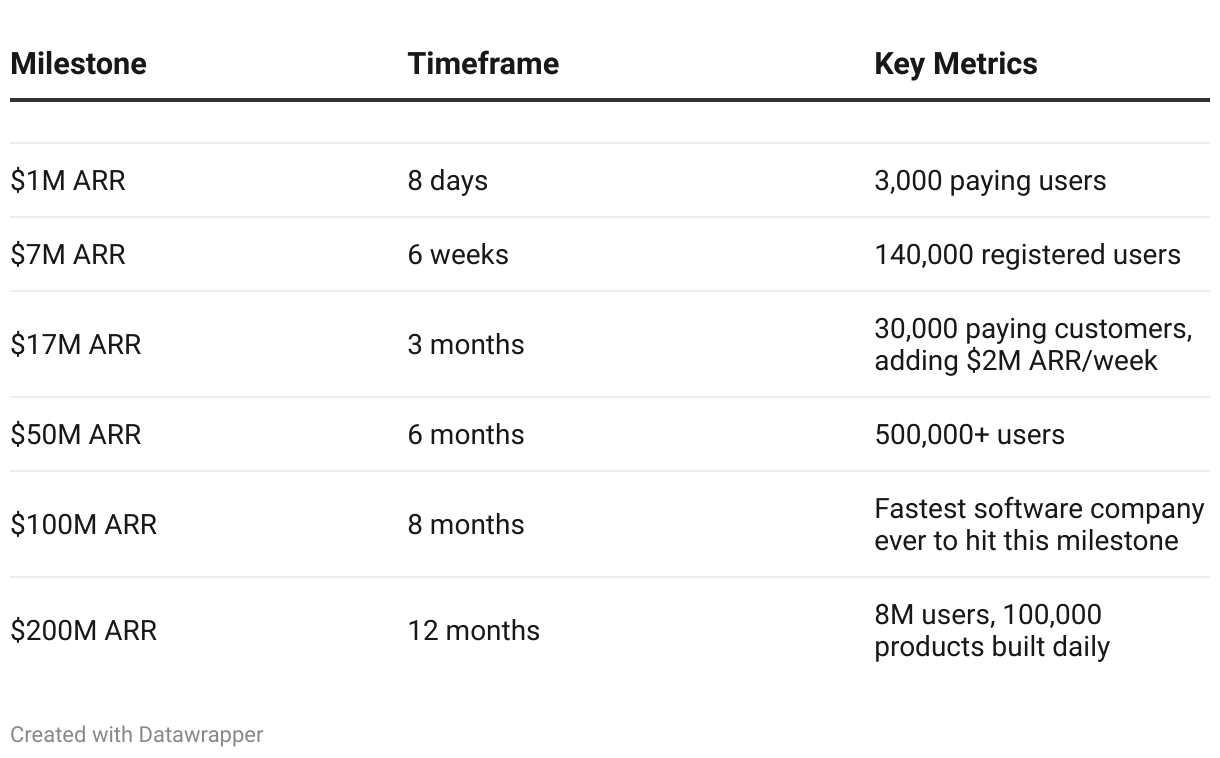The width and height of the screenshot is (1220, 758).
Task: Click the 3 months timeframe cell
Action: 466,345
